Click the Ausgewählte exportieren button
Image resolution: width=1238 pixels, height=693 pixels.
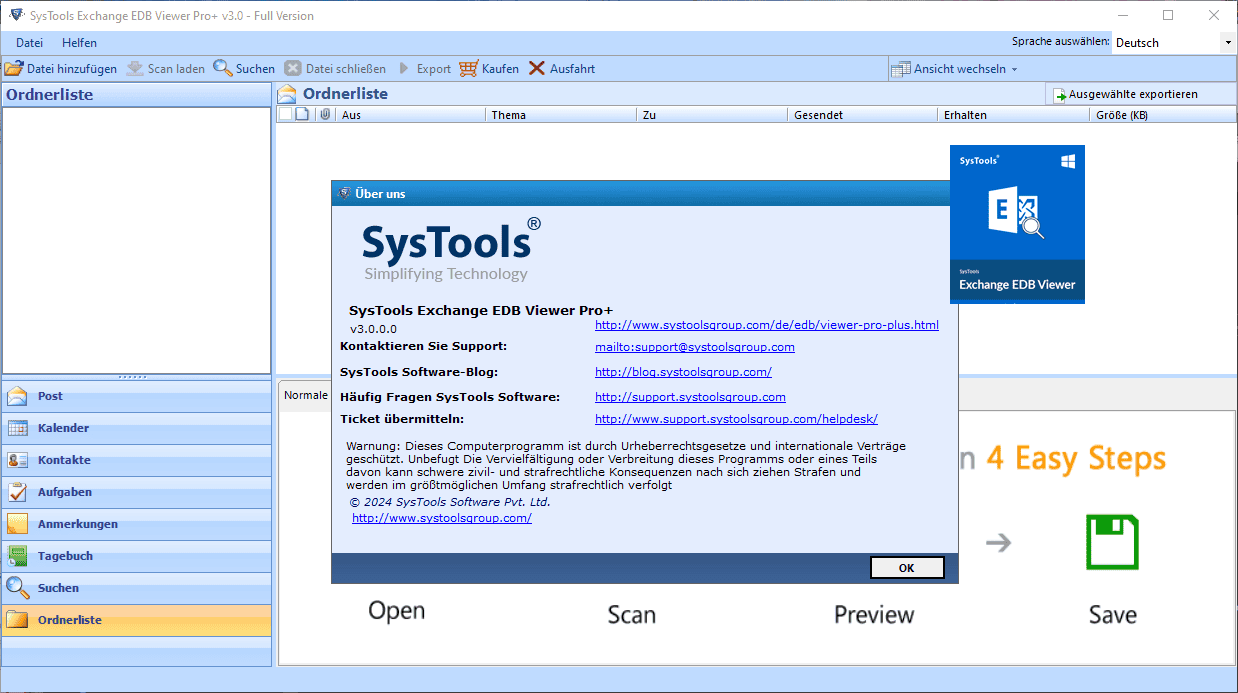tap(1125, 94)
